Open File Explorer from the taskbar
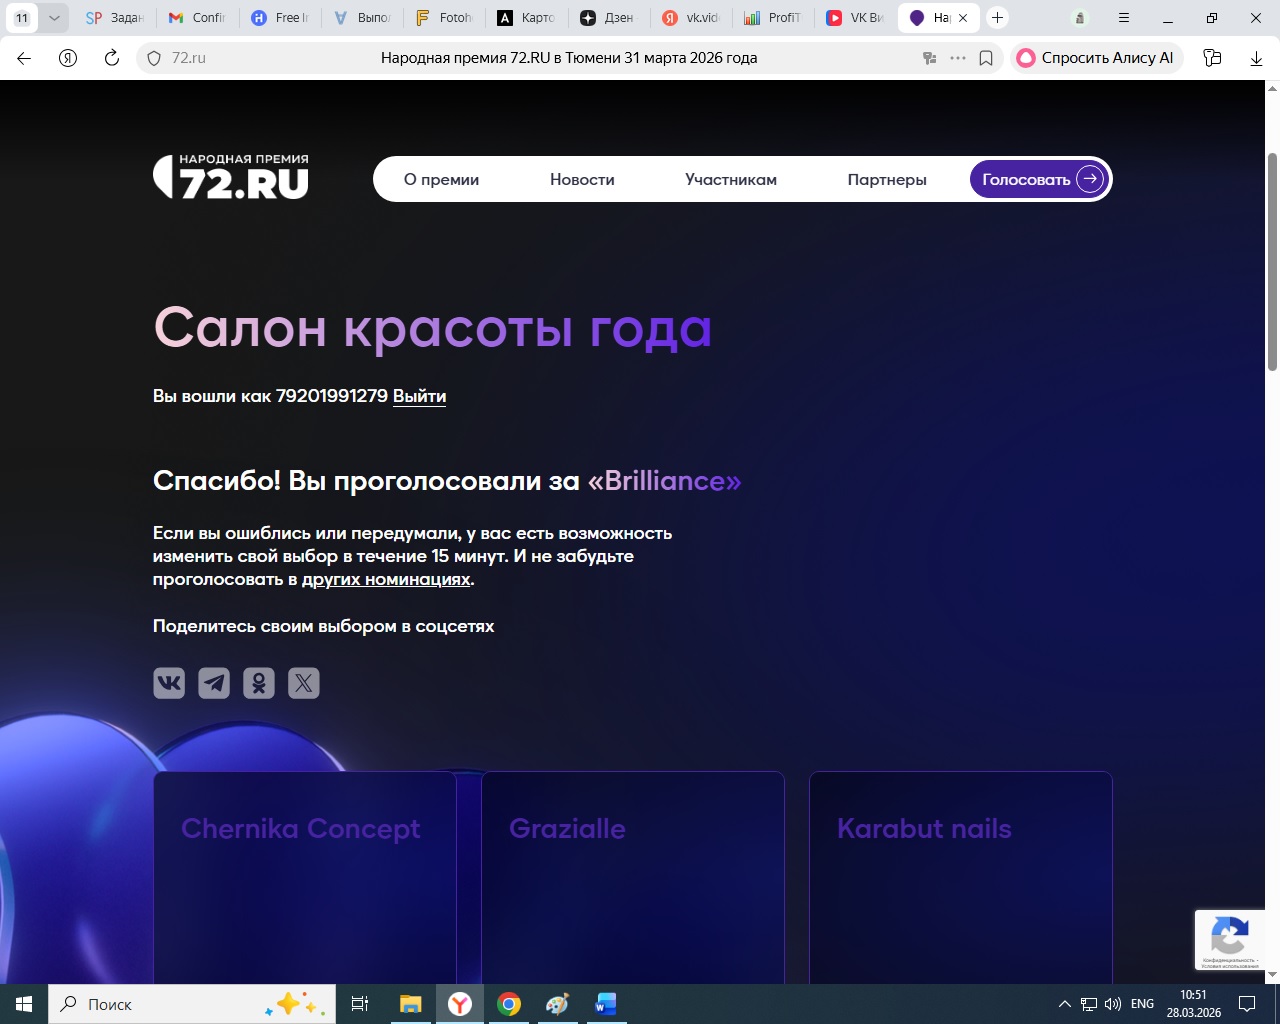Screen dimensions: 1280x1024 (410, 1004)
